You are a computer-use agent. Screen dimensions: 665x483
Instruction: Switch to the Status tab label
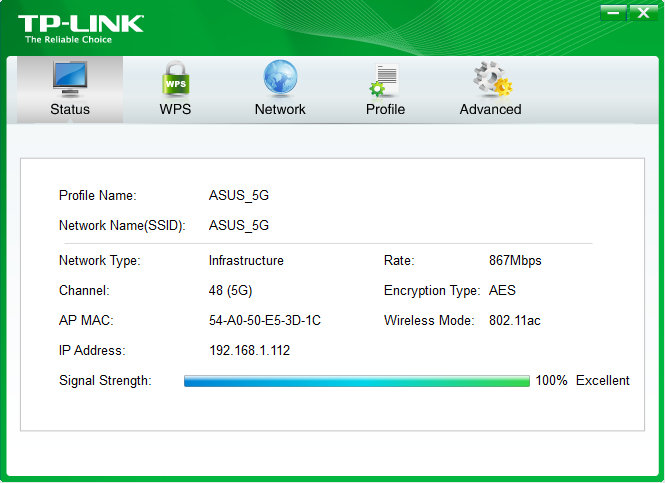70,109
